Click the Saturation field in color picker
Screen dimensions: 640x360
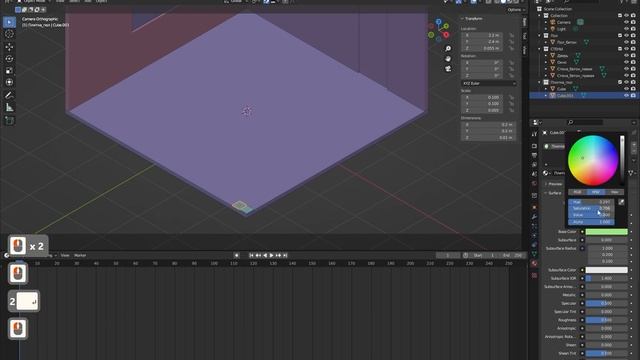tap(591, 209)
